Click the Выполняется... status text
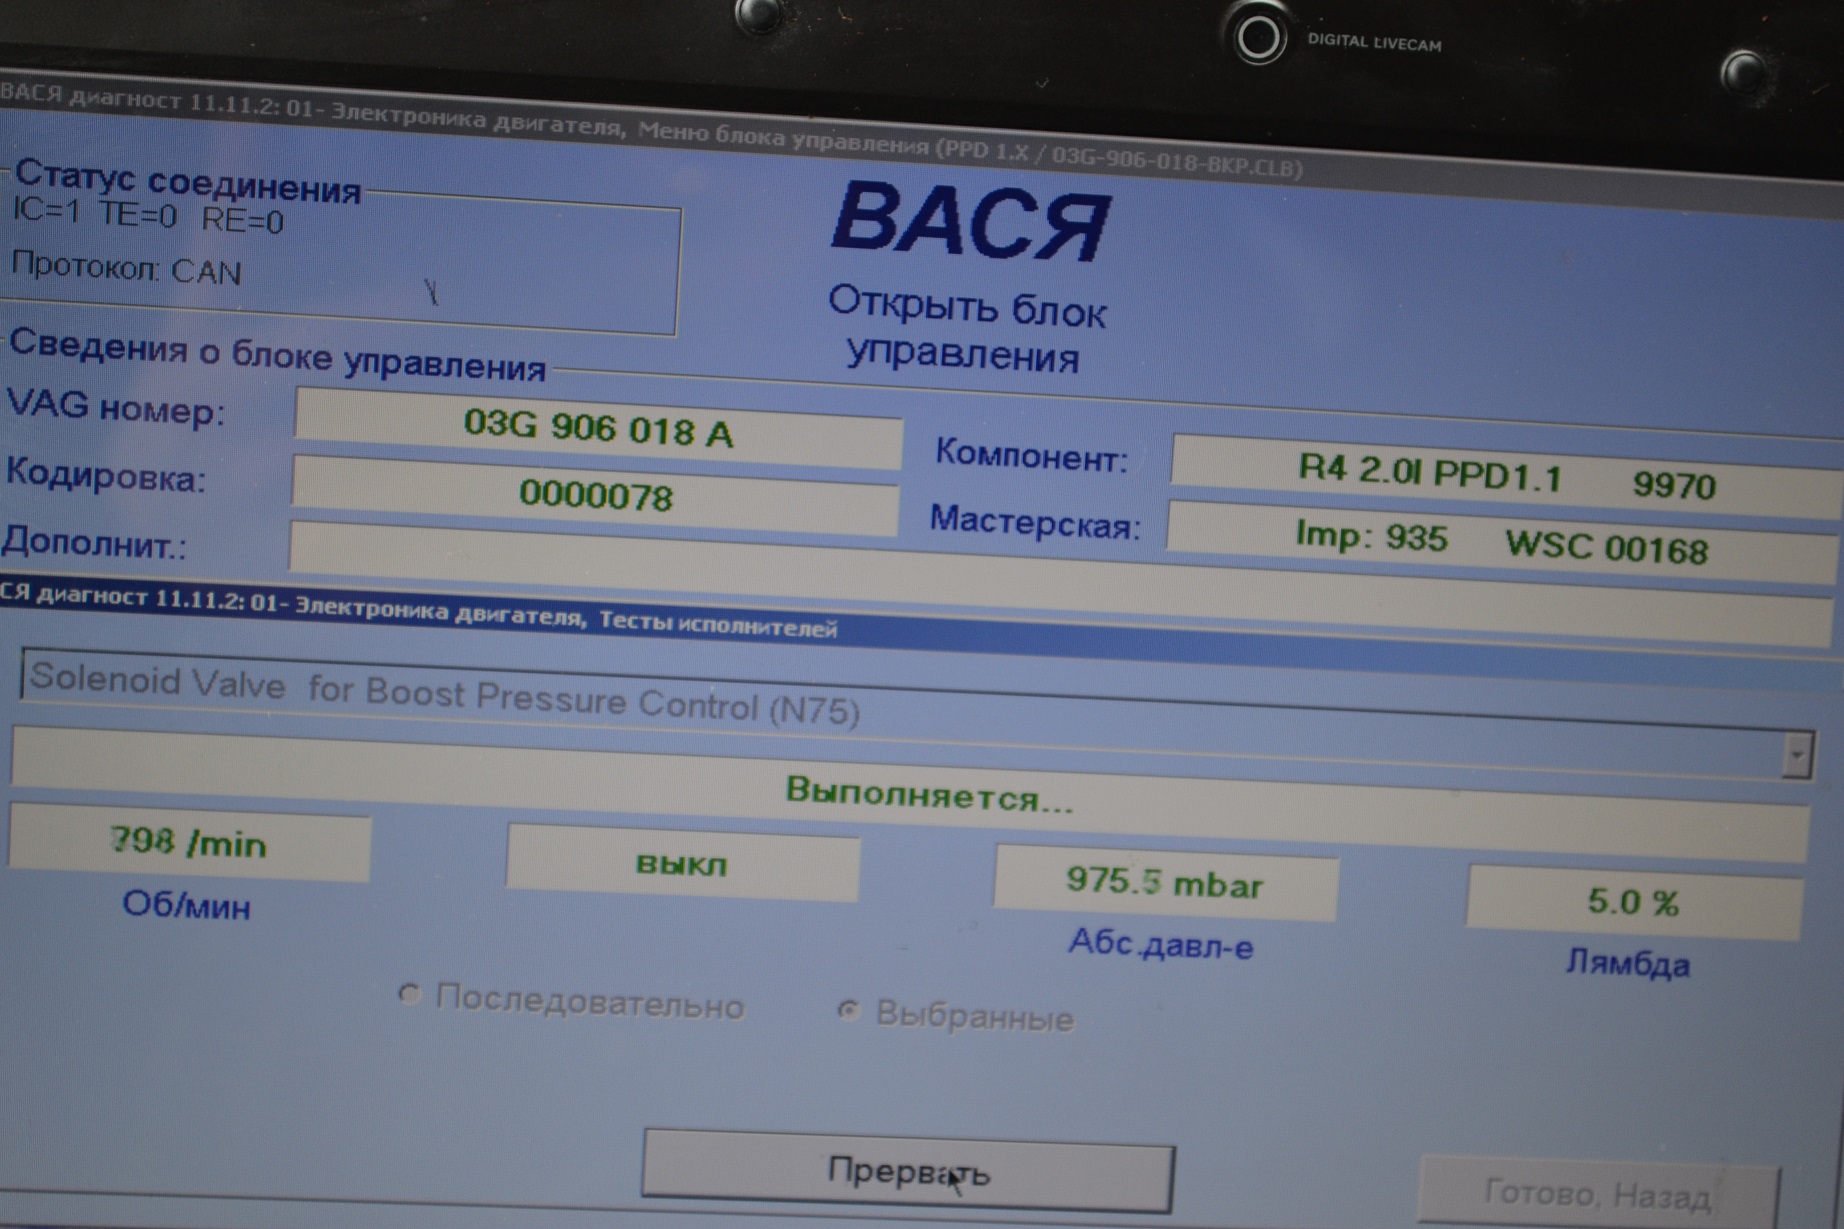Viewport: 1844px width, 1229px height. (x=928, y=797)
